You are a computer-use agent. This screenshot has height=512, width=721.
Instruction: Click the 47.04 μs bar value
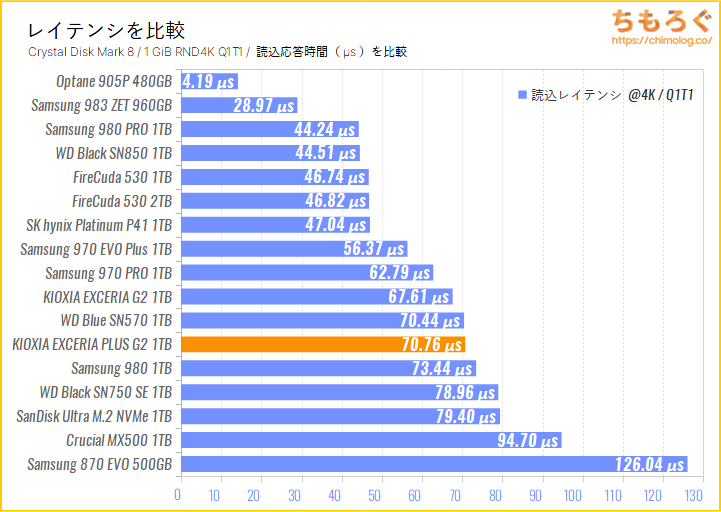336,225
